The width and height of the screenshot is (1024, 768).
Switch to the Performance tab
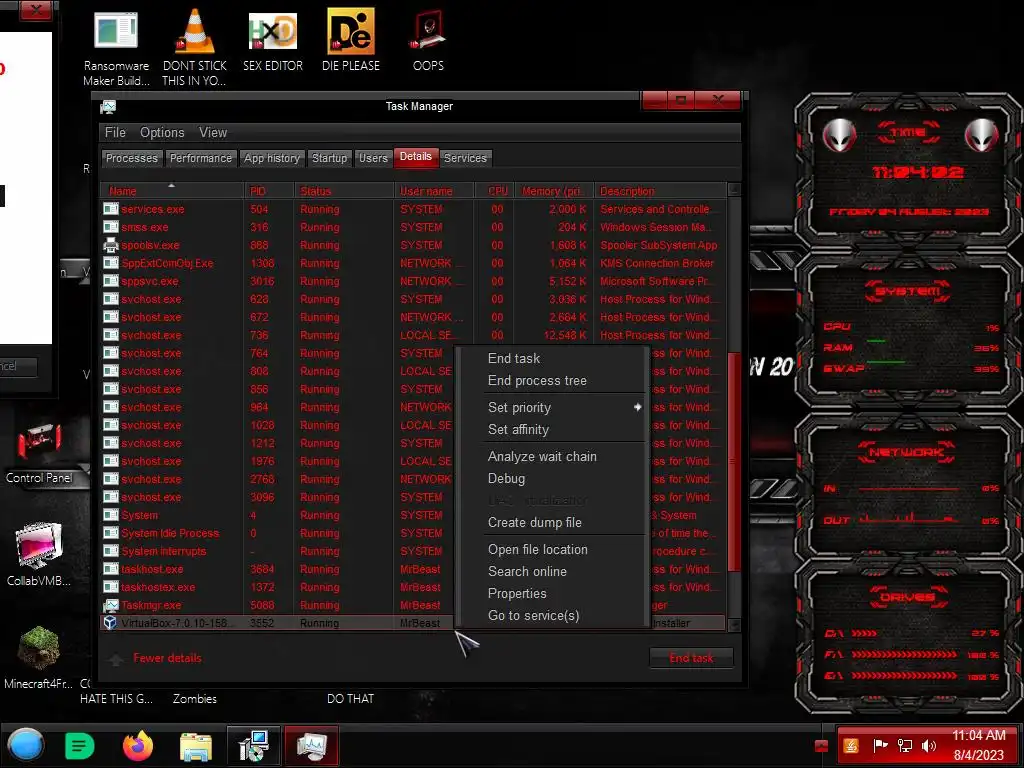click(200, 158)
